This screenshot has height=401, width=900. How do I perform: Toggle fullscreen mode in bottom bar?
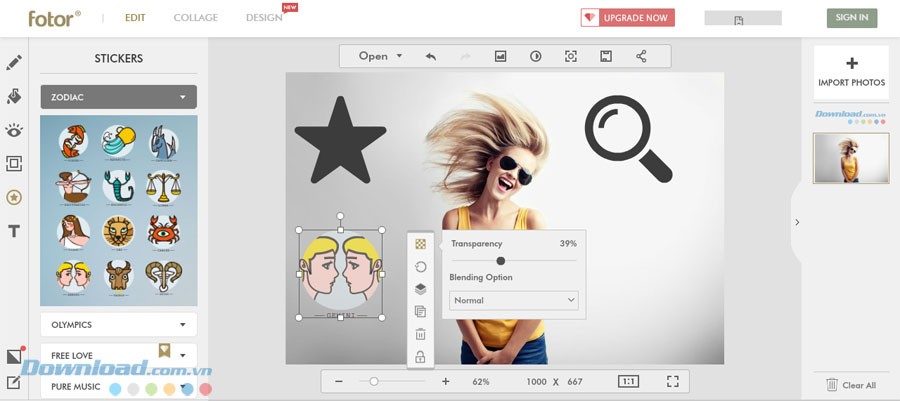coord(673,381)
